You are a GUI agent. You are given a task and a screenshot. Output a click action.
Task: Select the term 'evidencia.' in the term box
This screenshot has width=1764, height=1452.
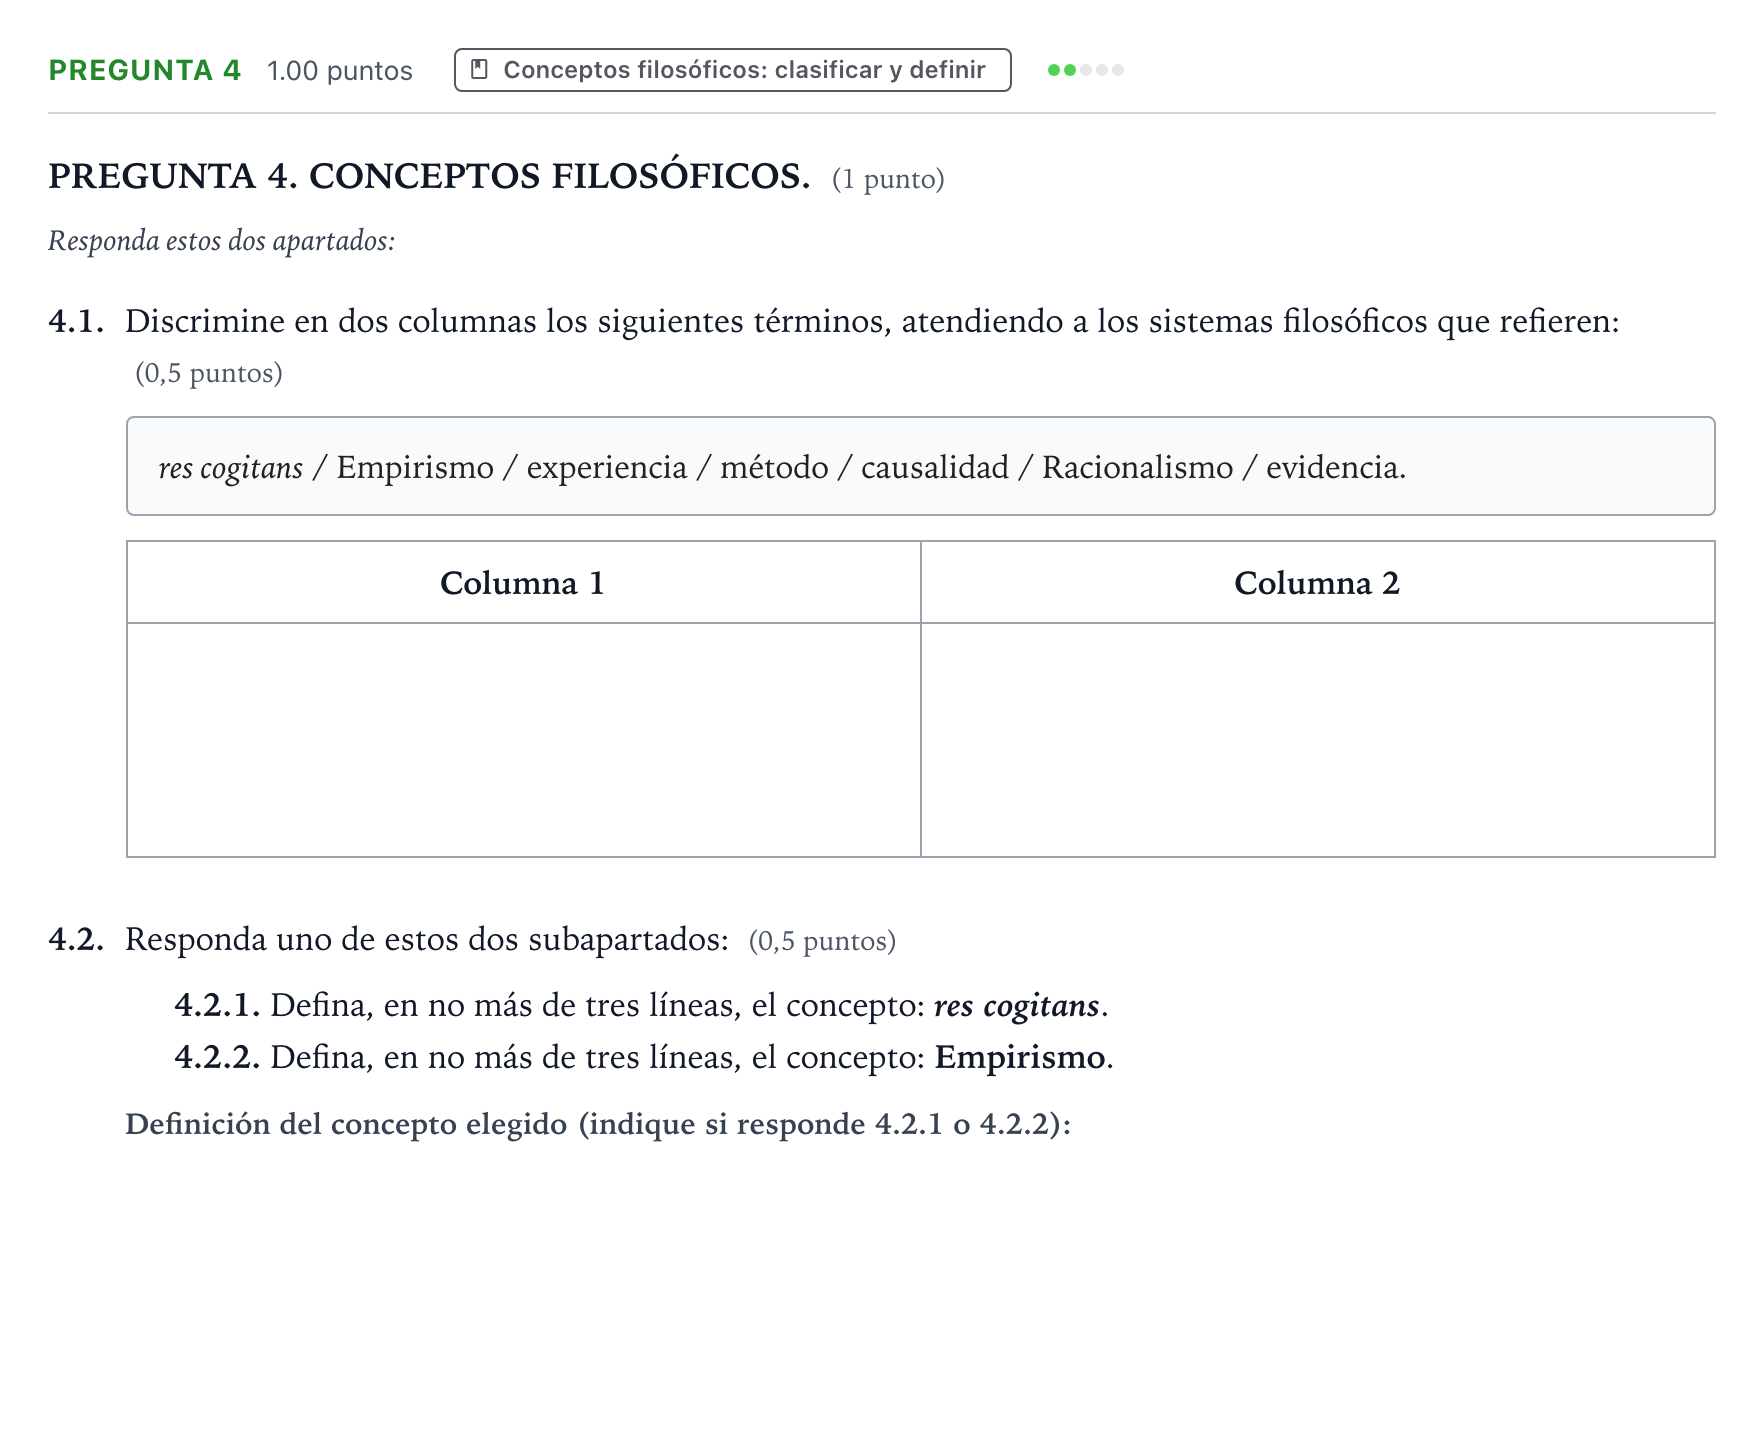(x=1336, y=467)
